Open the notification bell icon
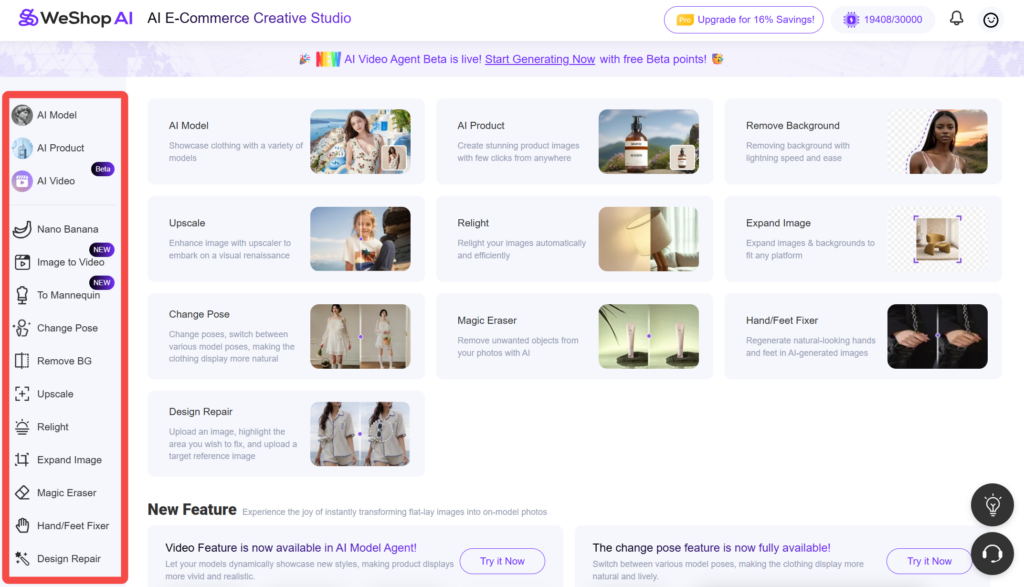This screenshot has width=1024, height=587. point(956,19)
